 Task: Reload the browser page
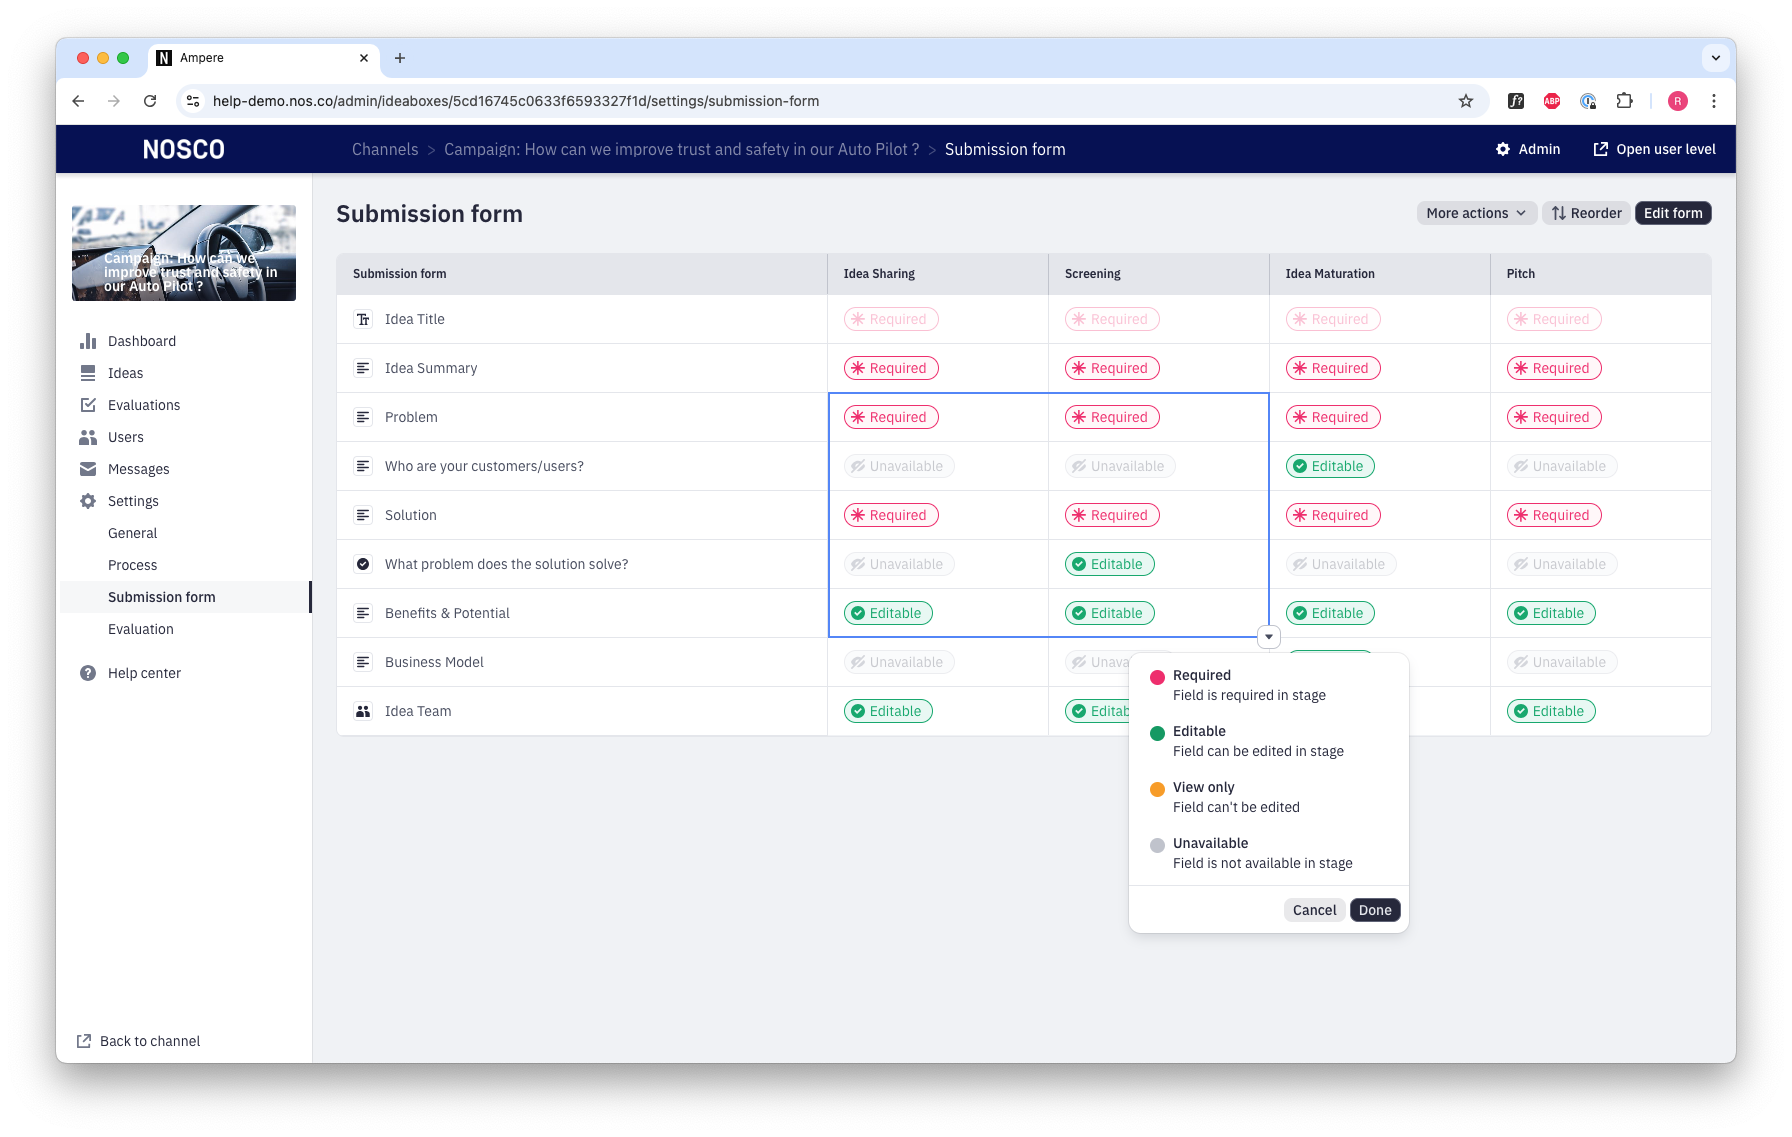click(150, 101)
